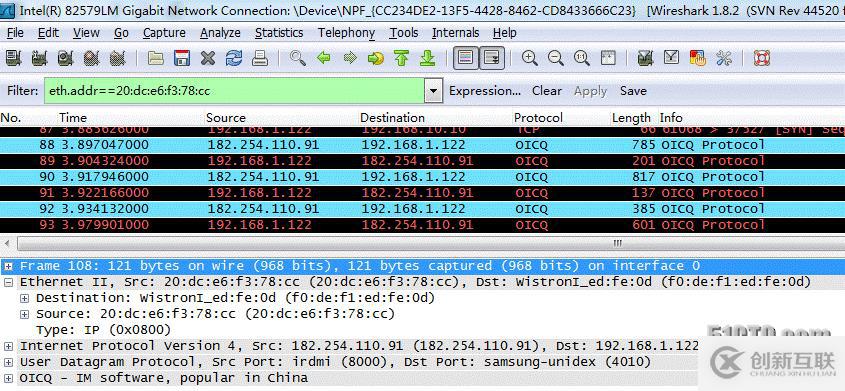The height and width of the screenshot is (391, 845).
Task: Go back to previous packet arrow
Action: tap(323, 58)
